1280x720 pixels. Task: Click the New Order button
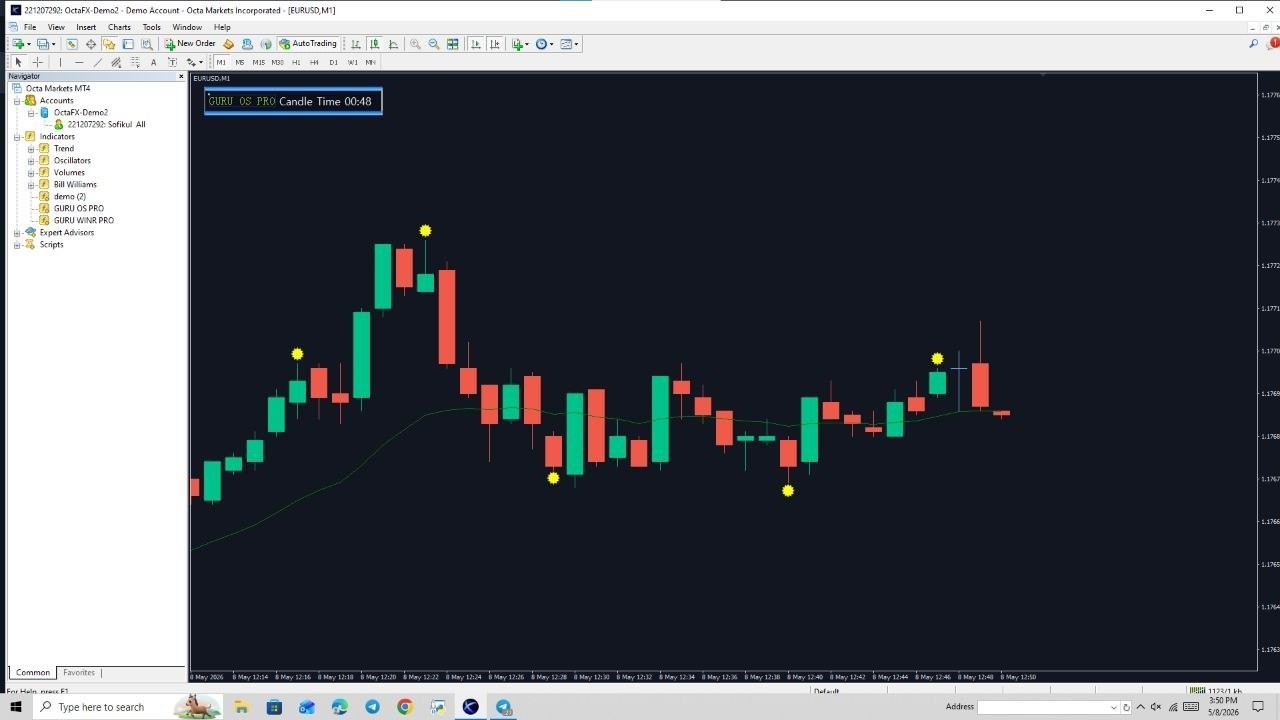tap(190, 44)
